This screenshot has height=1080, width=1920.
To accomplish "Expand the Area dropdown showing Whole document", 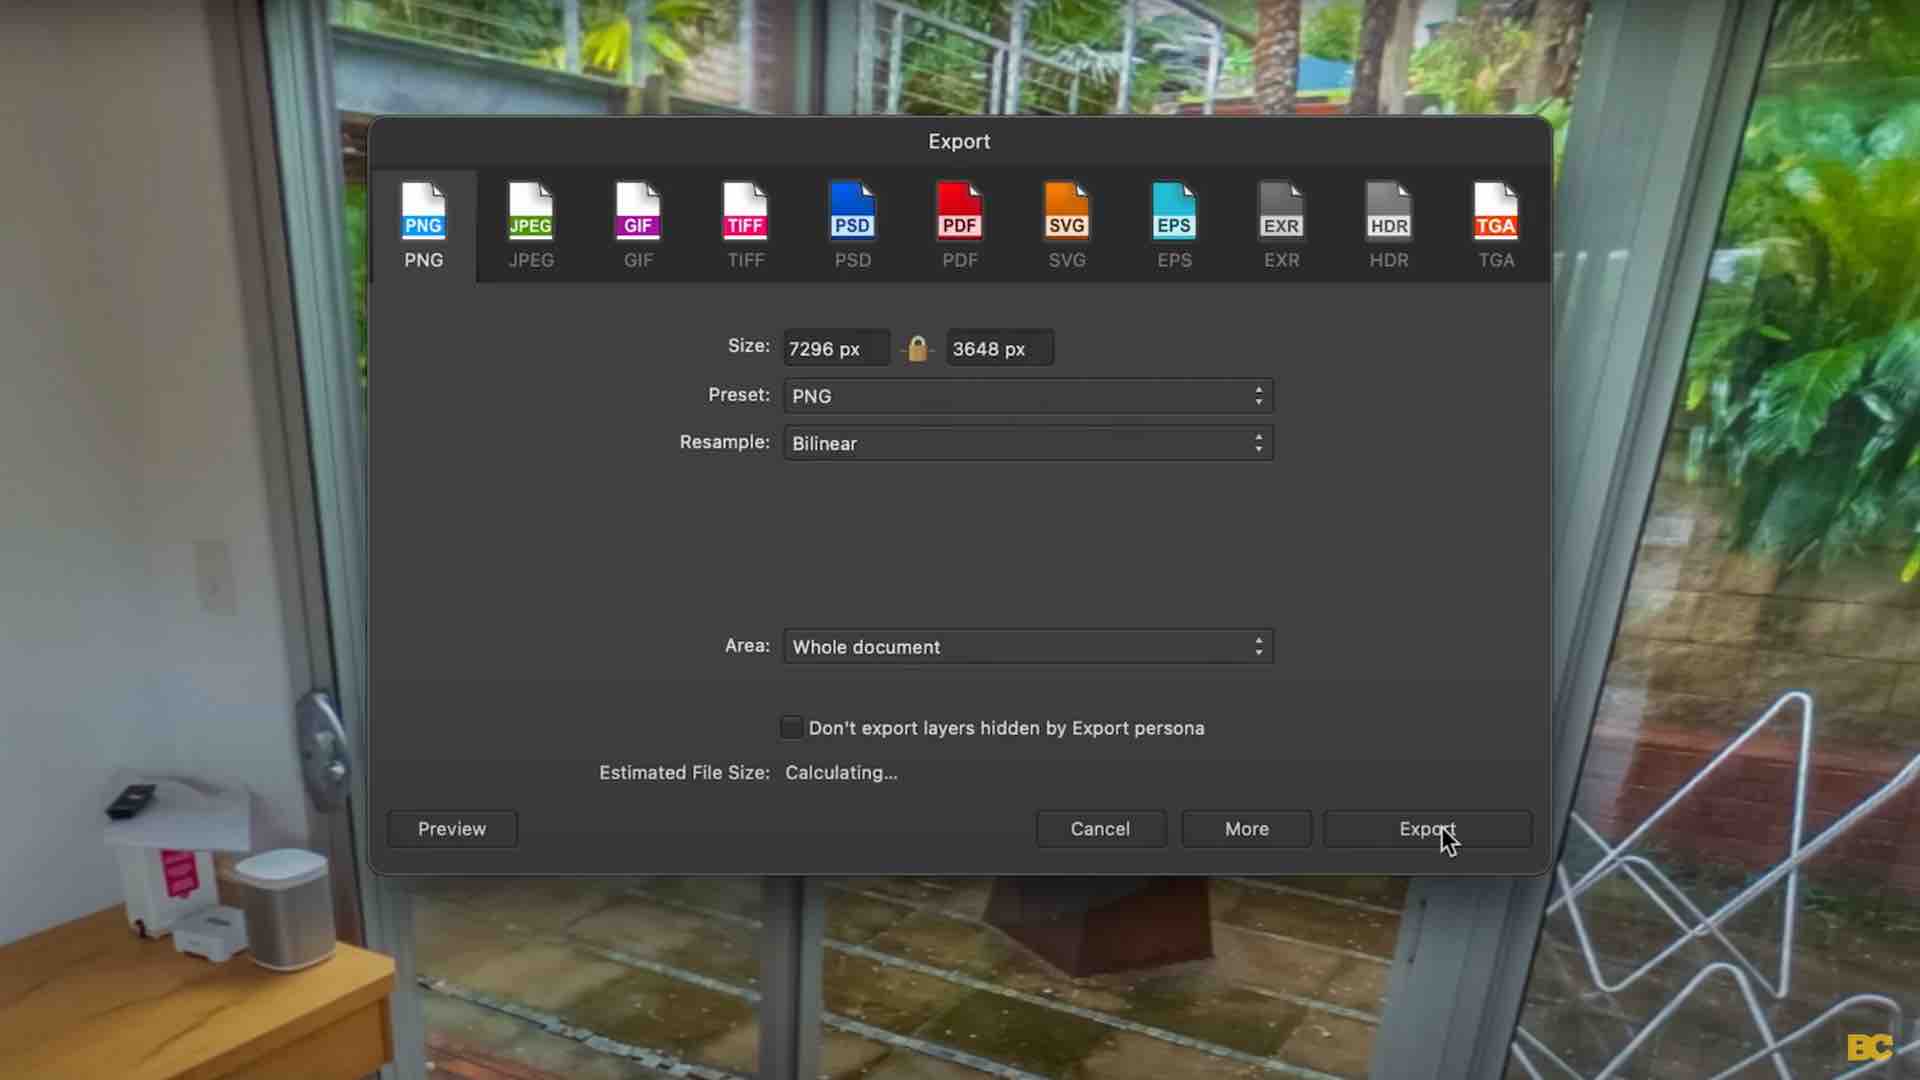I will pyautogui.click(x=1028, y=647).
